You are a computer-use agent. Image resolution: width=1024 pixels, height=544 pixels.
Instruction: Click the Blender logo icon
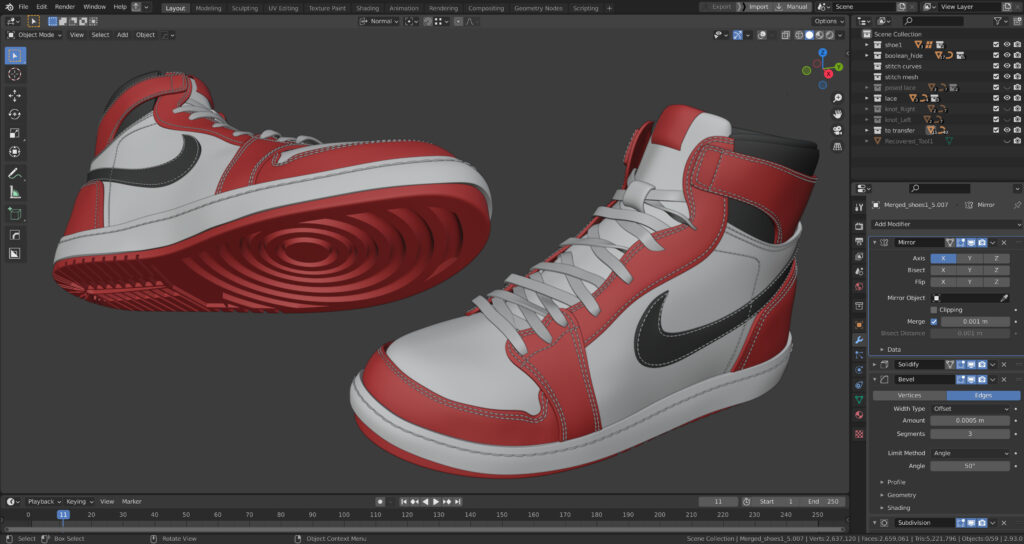(8, 7)
